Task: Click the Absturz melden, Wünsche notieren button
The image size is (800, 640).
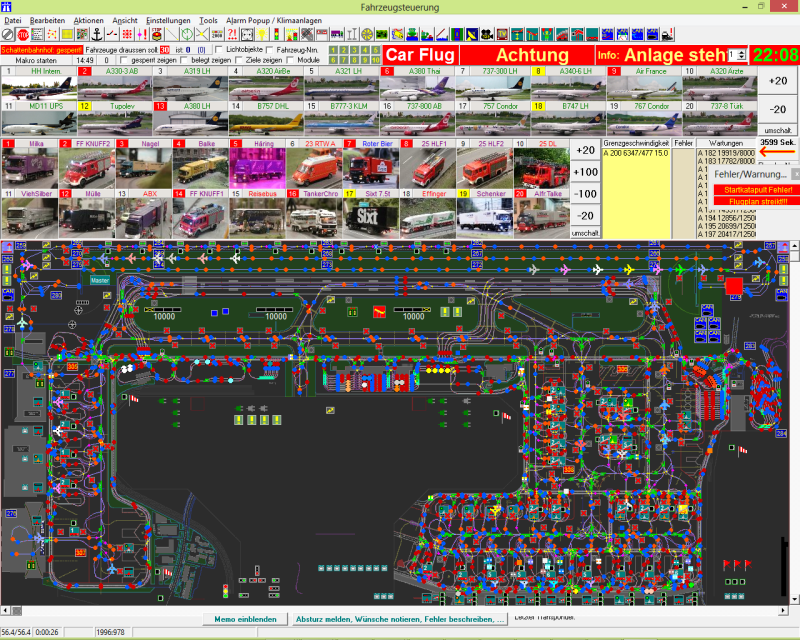Action: click(400, 619)
